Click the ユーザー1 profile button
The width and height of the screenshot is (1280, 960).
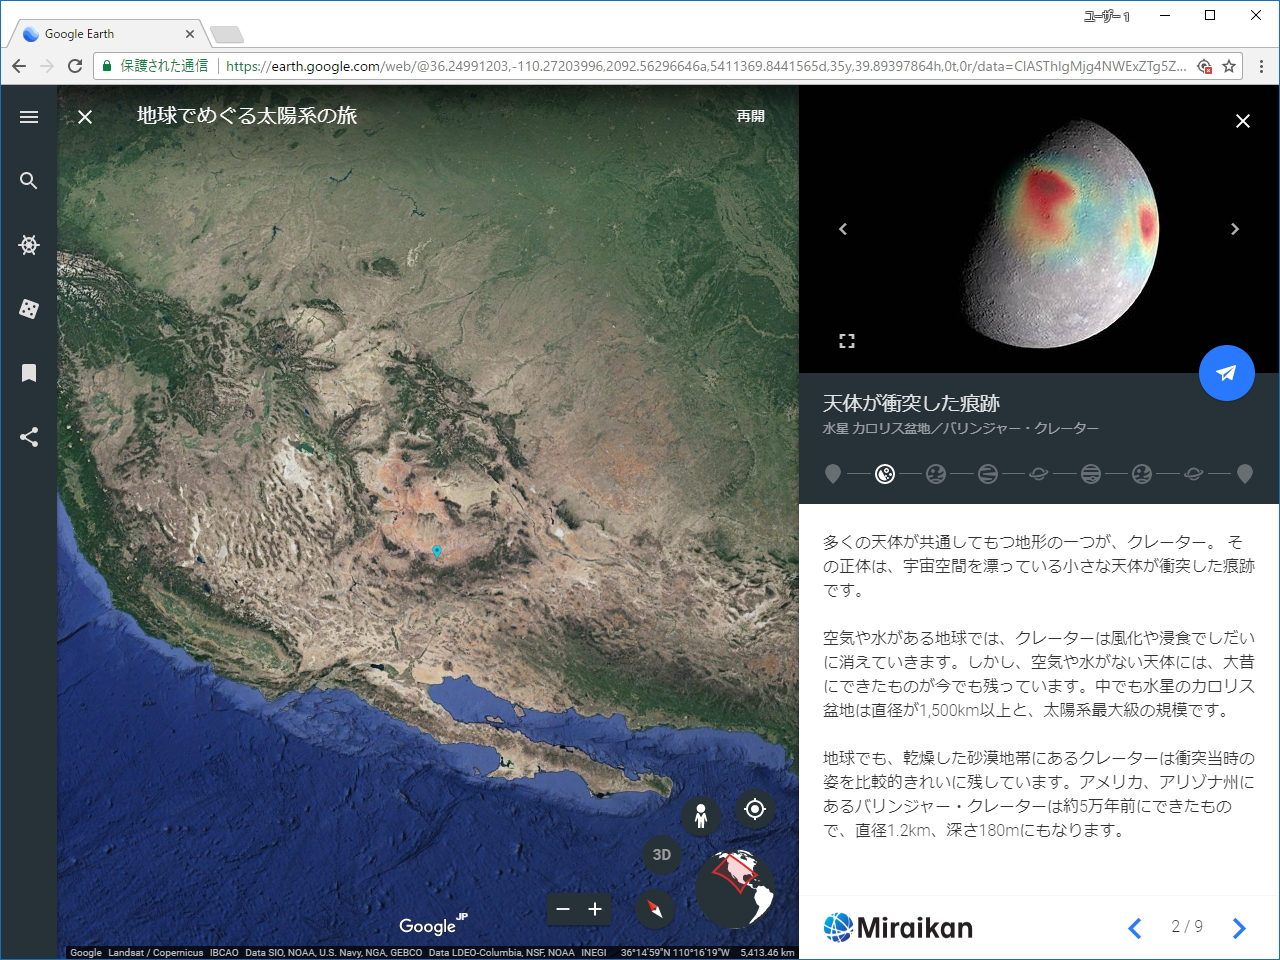[x=1107, y=16]
